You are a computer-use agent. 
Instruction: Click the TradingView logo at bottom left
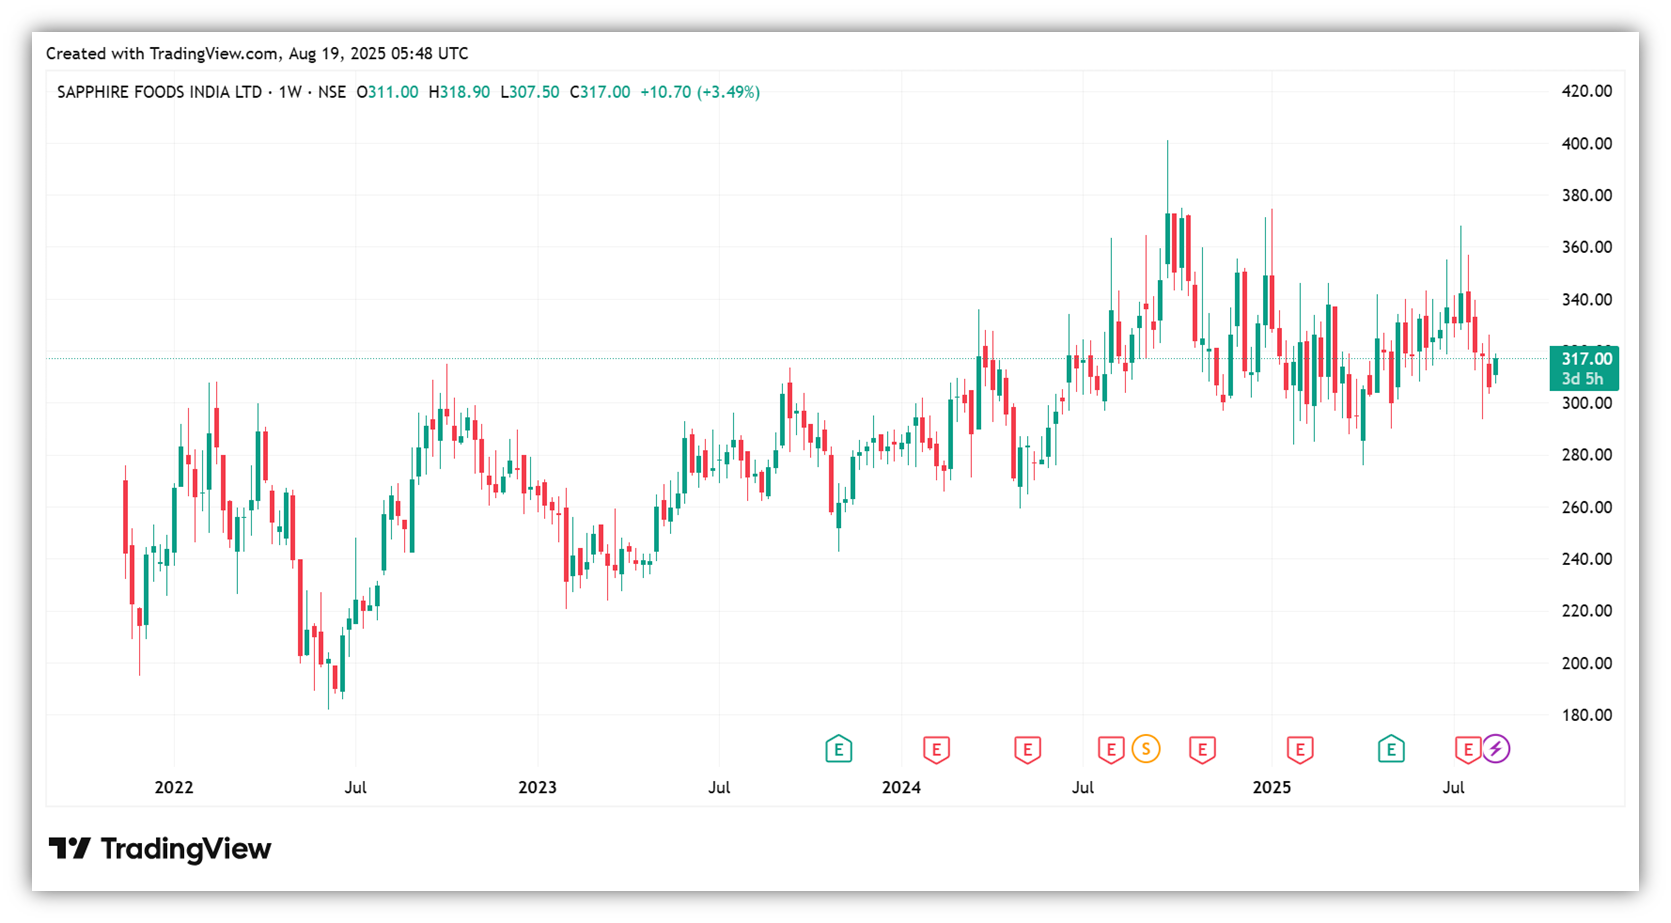(160, 849)
